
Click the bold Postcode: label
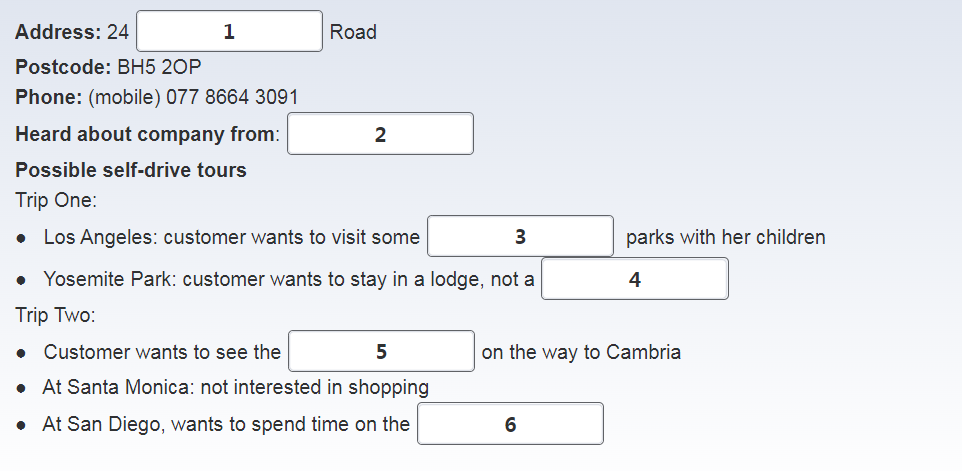[63, 67]
